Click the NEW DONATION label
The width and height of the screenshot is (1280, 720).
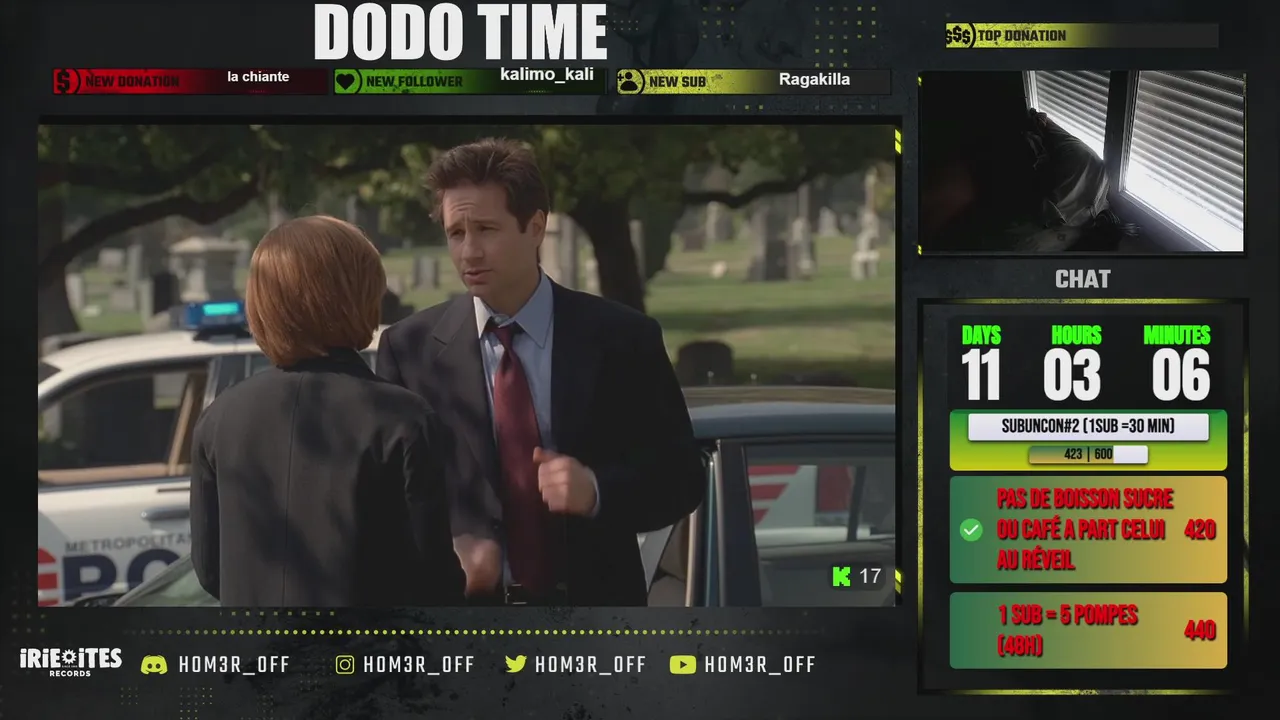(133, 81)
